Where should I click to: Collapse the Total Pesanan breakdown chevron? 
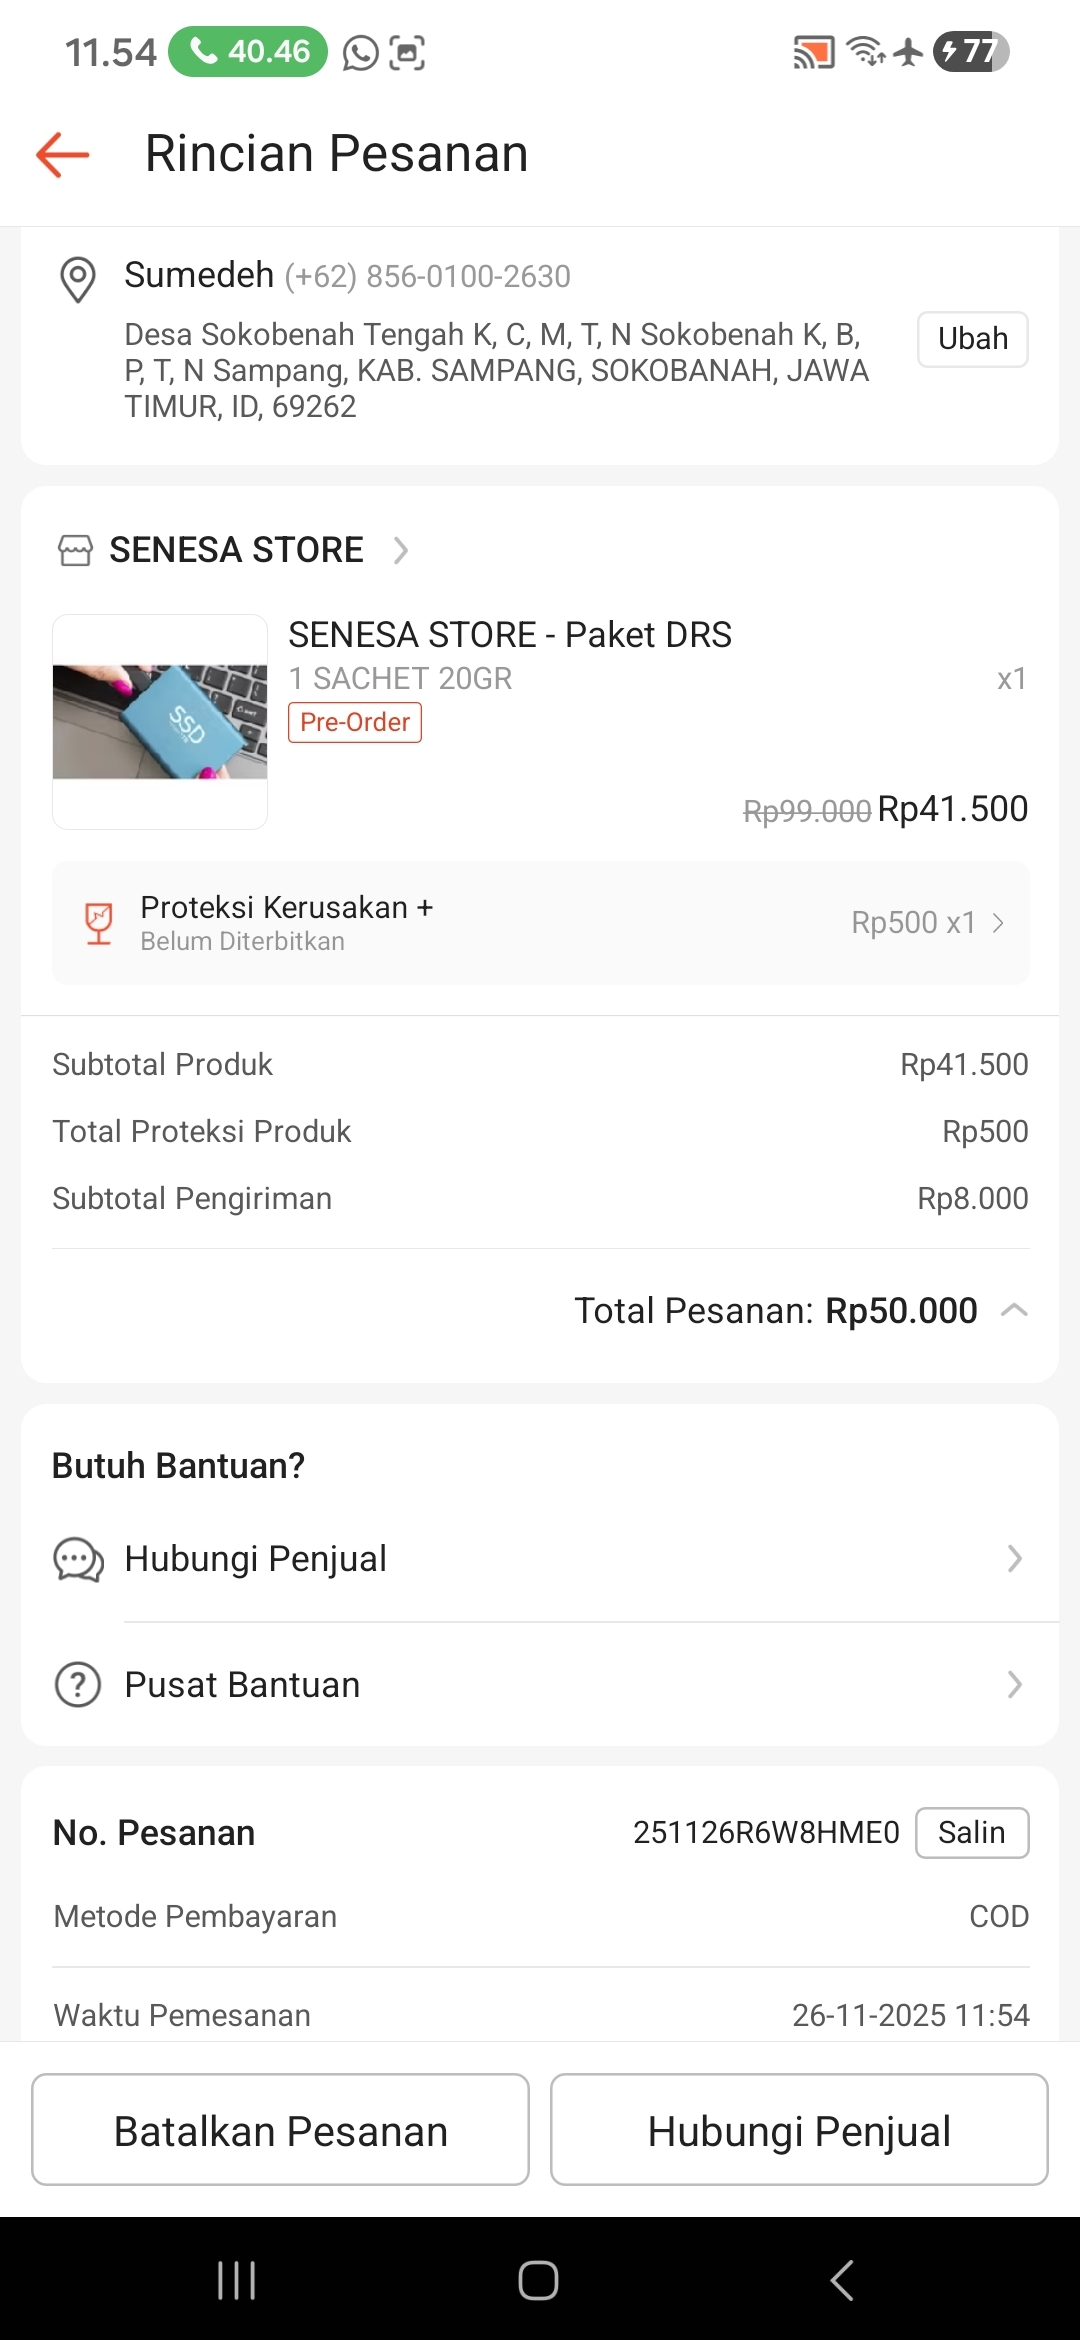tap(1014, 1310)
